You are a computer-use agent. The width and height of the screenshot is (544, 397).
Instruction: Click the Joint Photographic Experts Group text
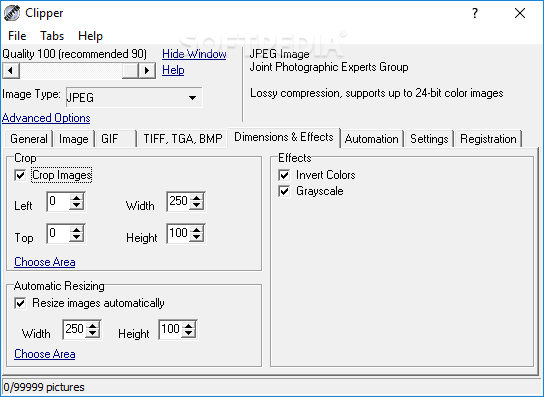(329, 67)
